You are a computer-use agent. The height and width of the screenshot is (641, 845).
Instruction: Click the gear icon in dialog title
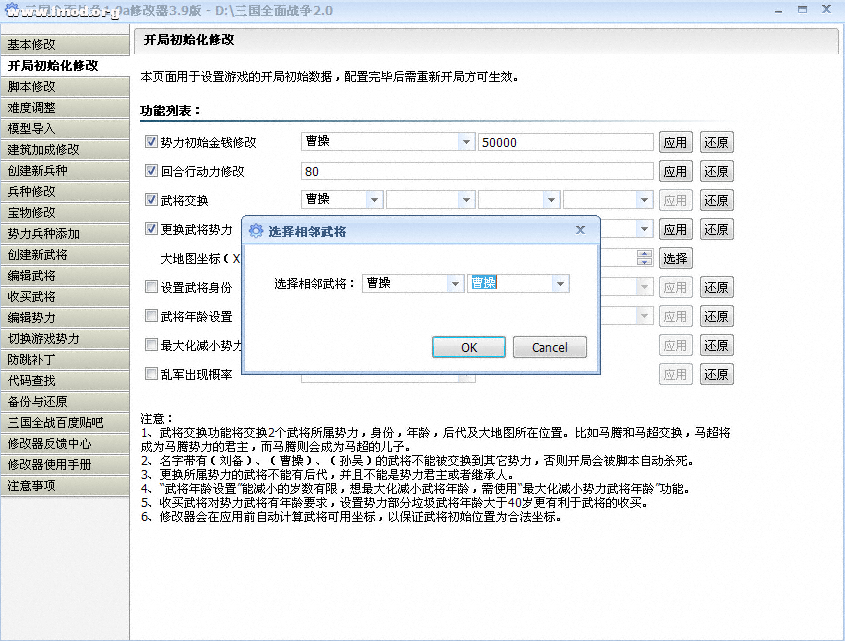pos(256,231)
